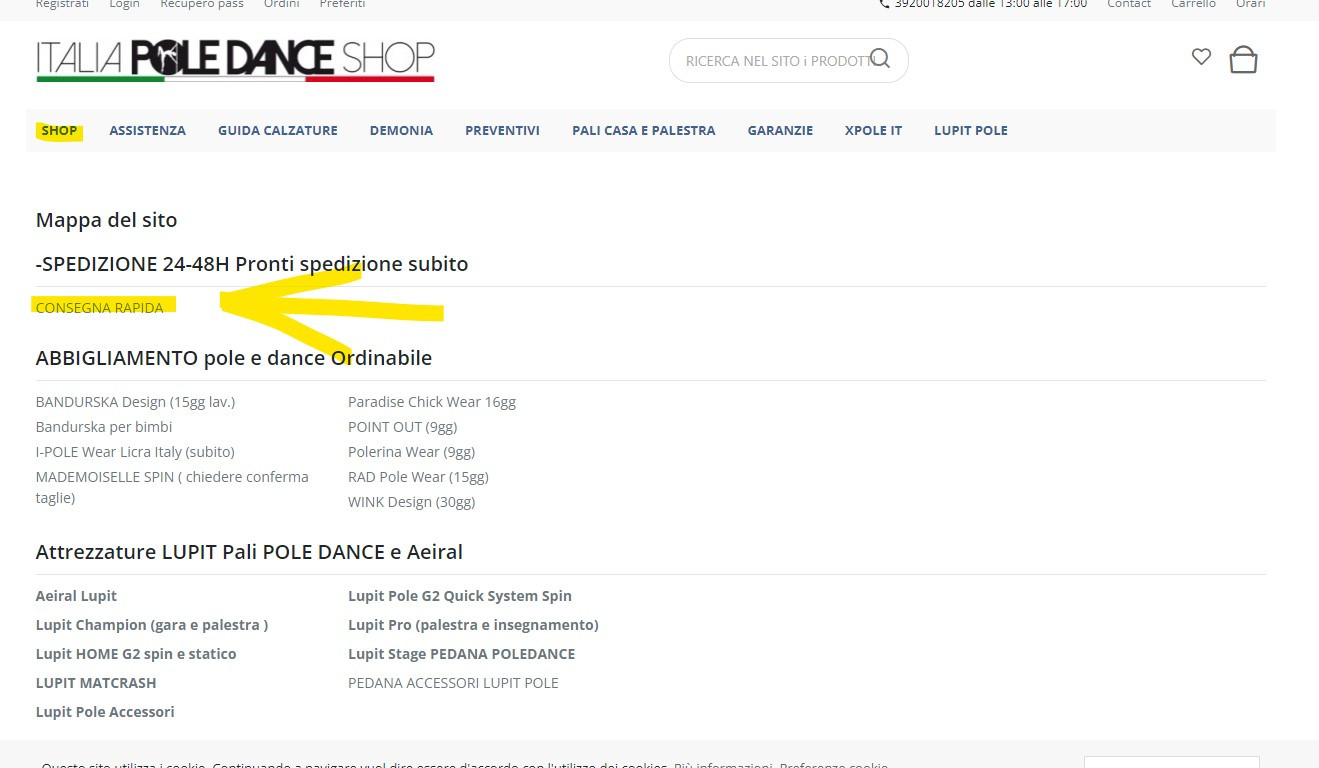Open the Preferiti link in top bar
Screen dimensions: 1319x768
click(x=342, y=4)
